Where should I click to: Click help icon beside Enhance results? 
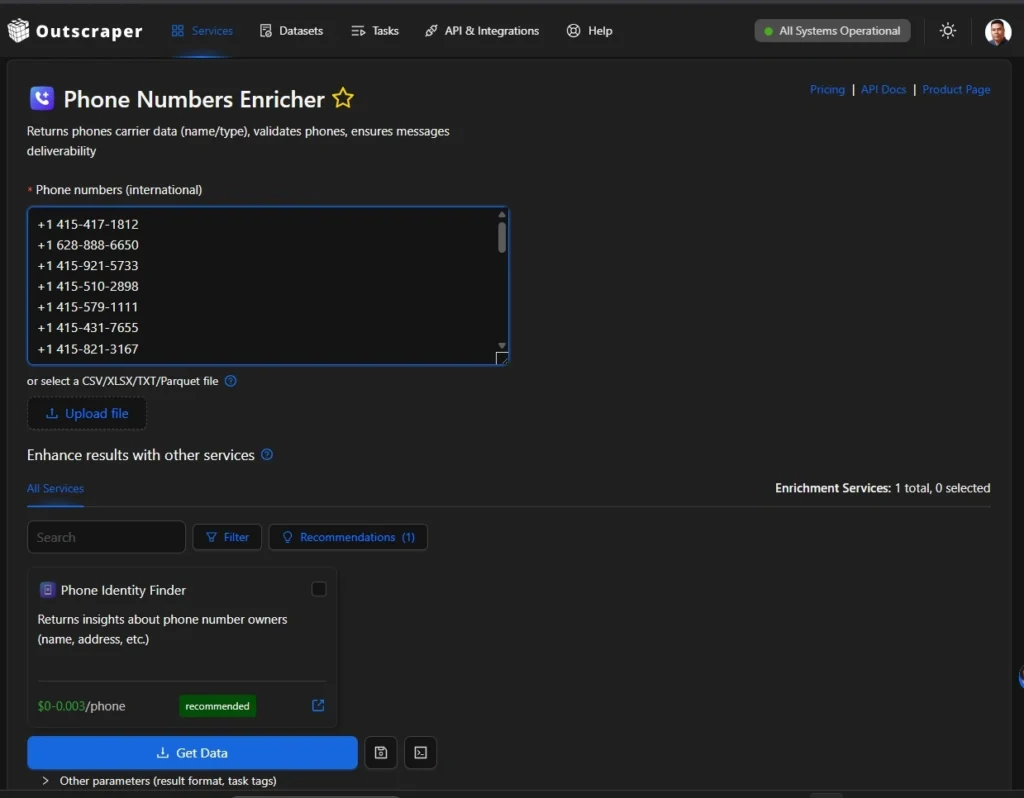(x=267, y=455)
